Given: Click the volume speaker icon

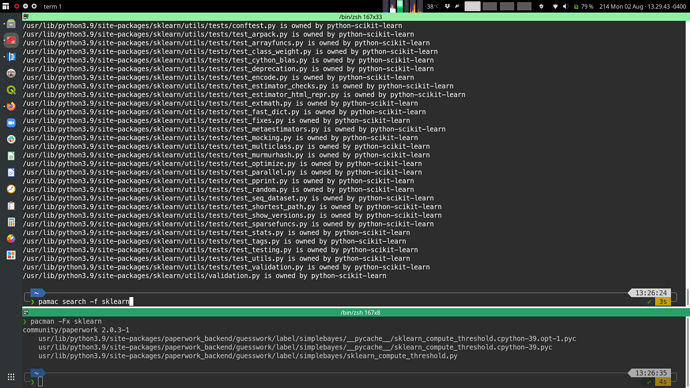Looking at the screenshot, I should click(565, 6).
